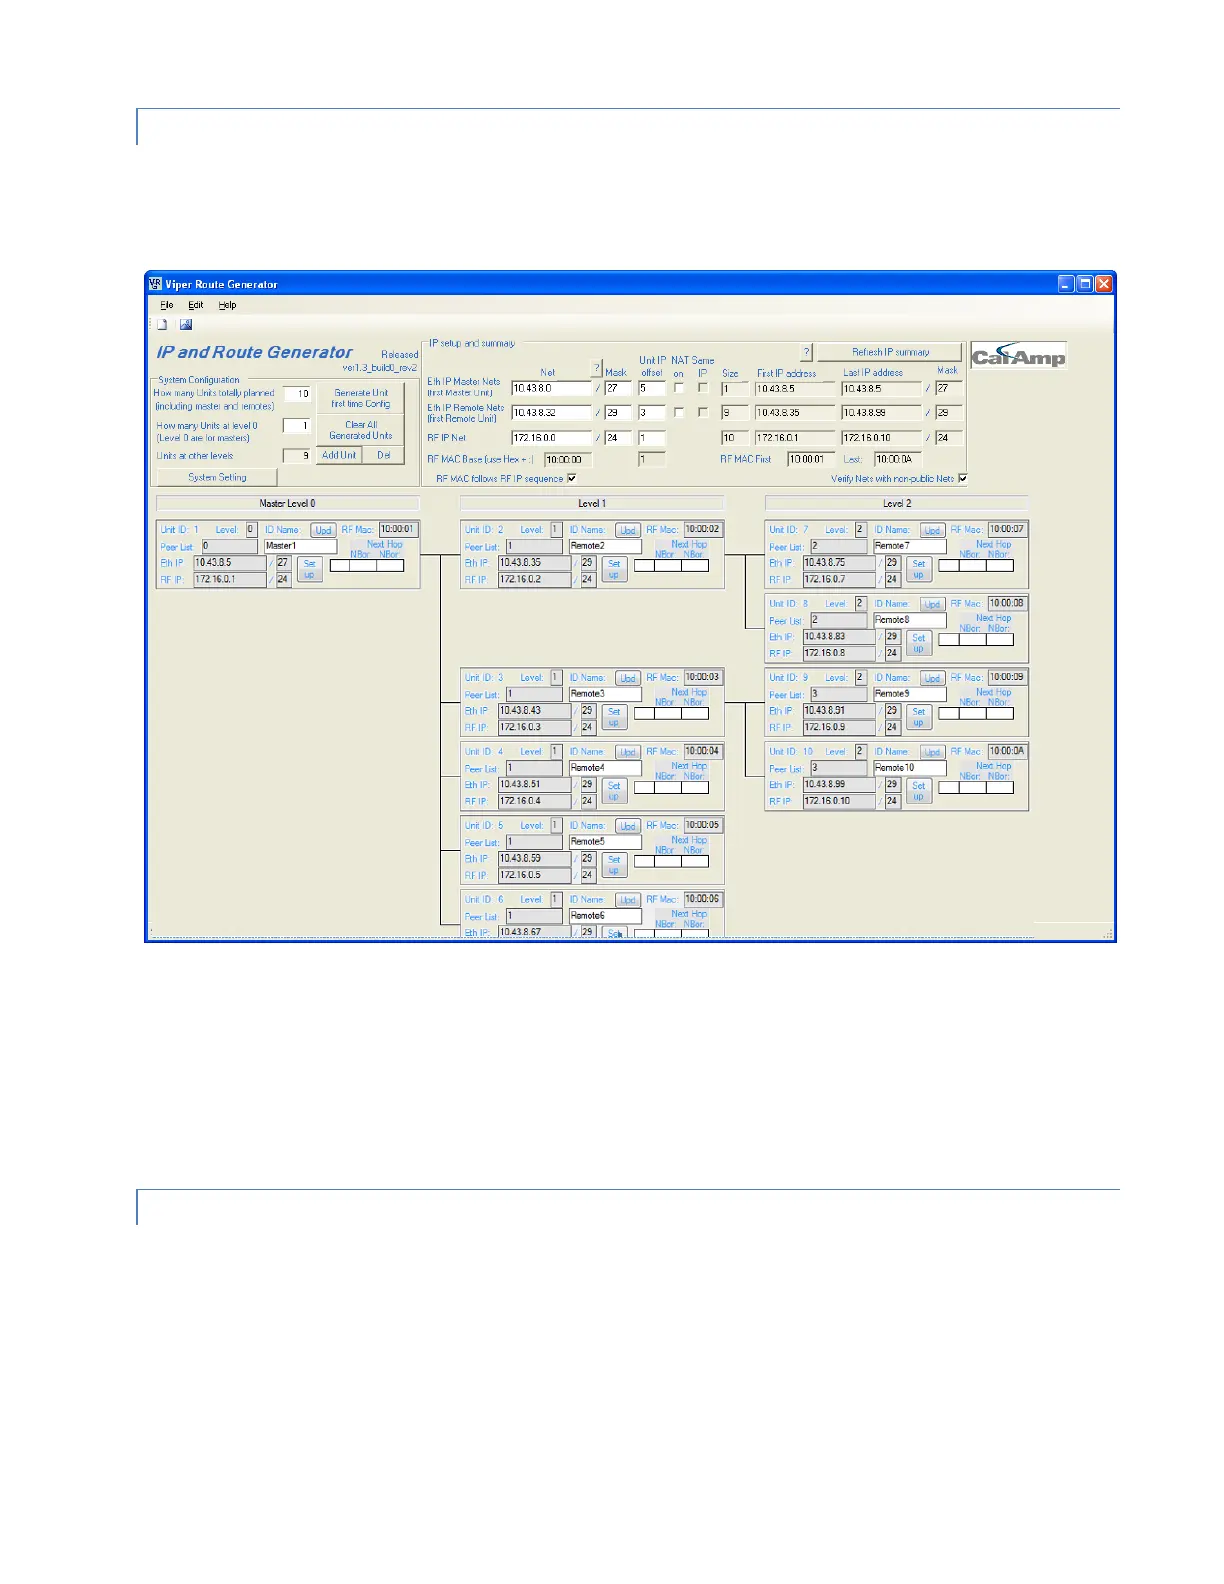Click Eth IP 10.43.8.35 of Remote2

pos(535,563)
